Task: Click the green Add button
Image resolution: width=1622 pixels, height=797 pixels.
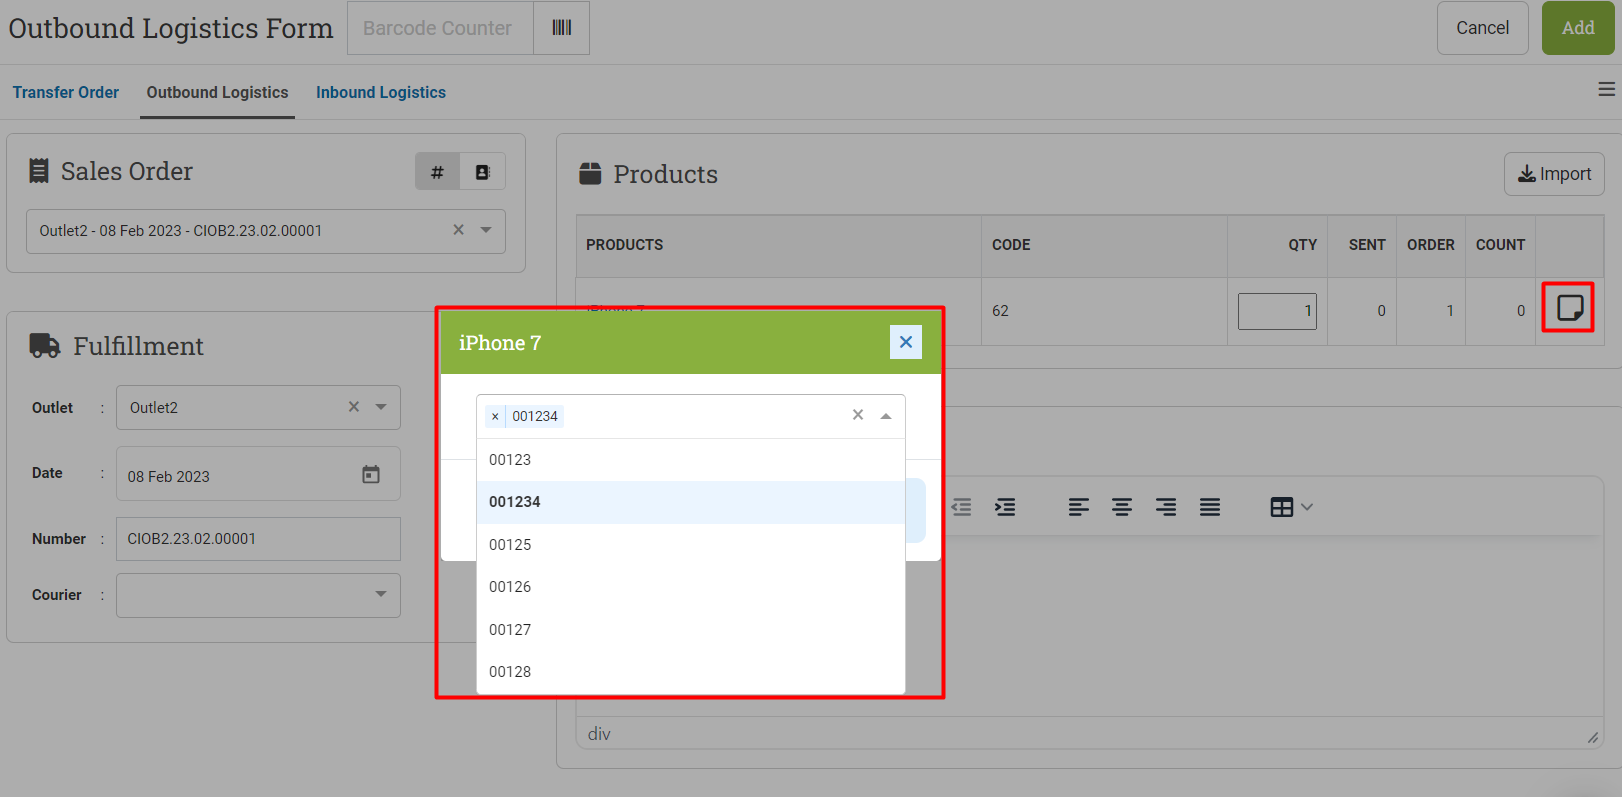Action: [1578, 28]
